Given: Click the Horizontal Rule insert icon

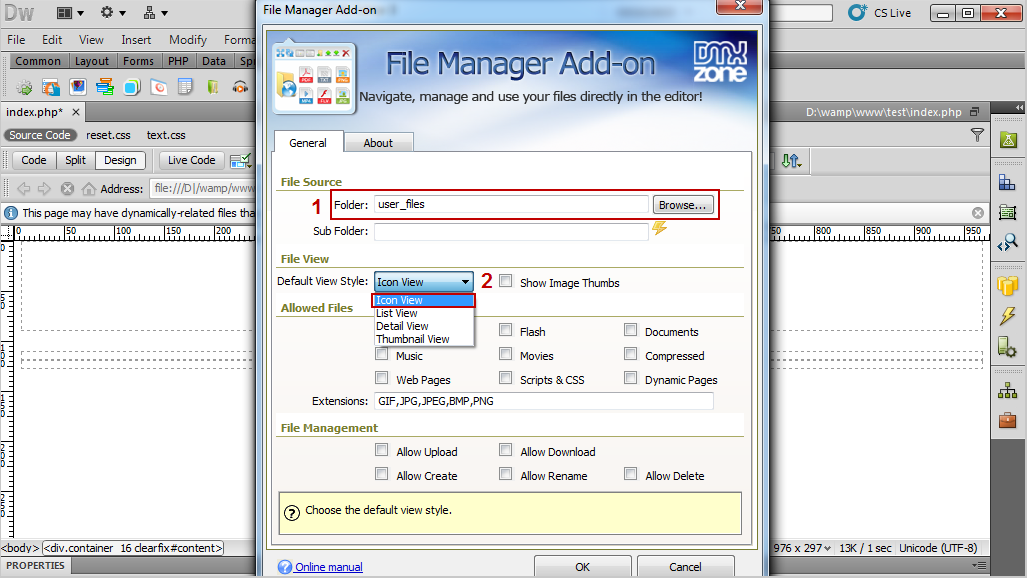Looking at the screenshot, I should click(105, 87).
